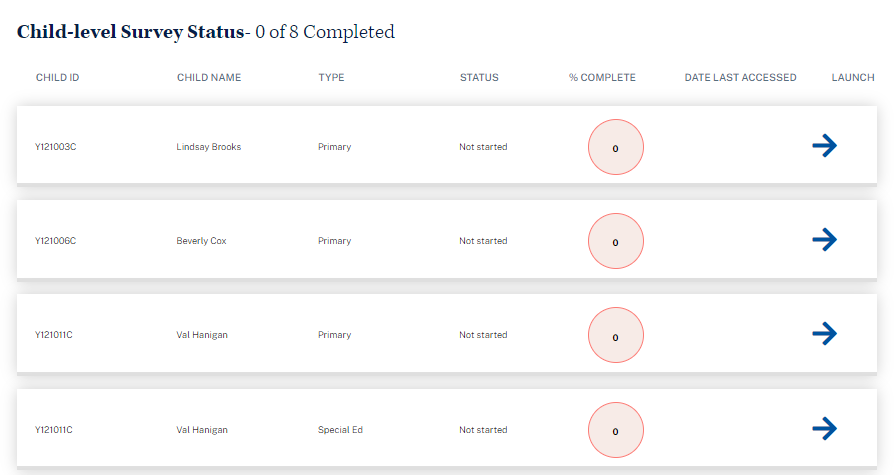Viewport: 895px width, 475px height.
Task: Click the name Beverly Cox
Action: coord(201,241)
